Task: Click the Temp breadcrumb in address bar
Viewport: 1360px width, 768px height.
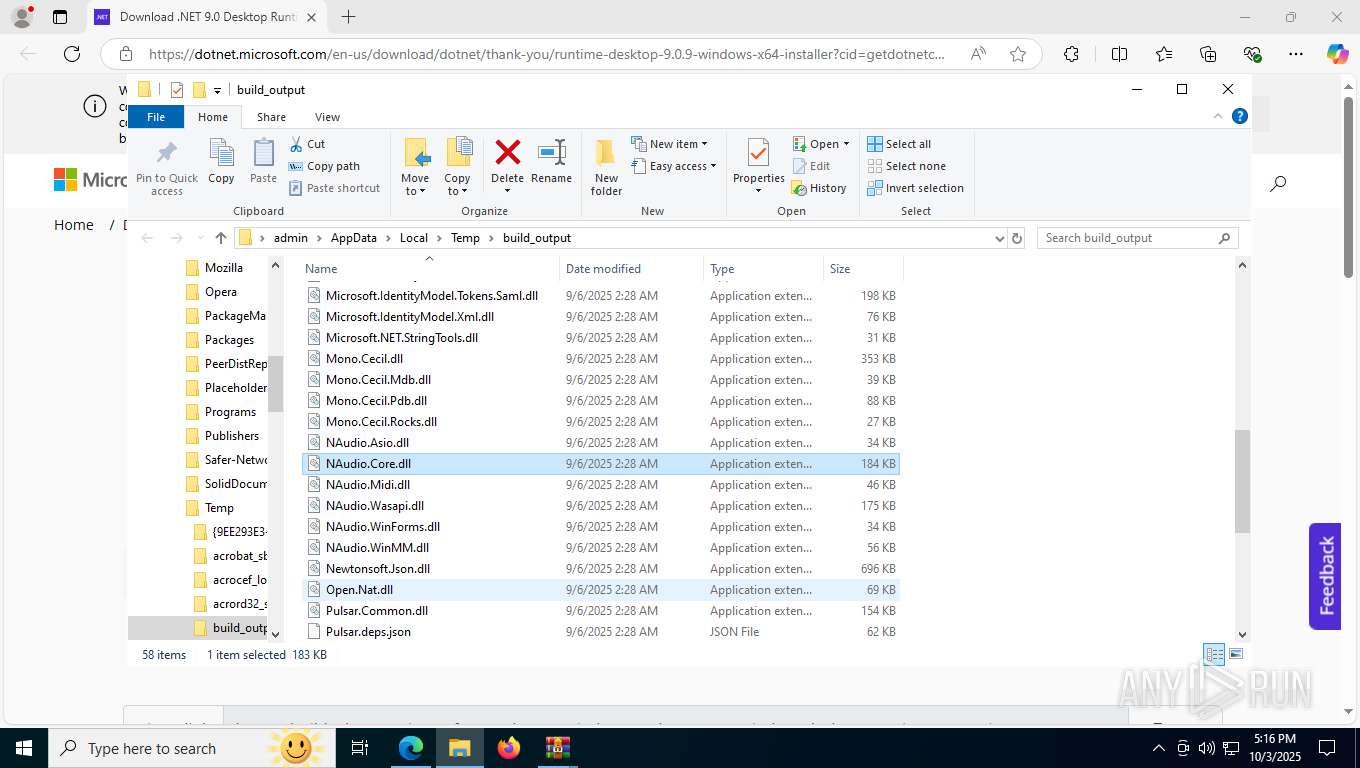Action: (x=465, y=238)
